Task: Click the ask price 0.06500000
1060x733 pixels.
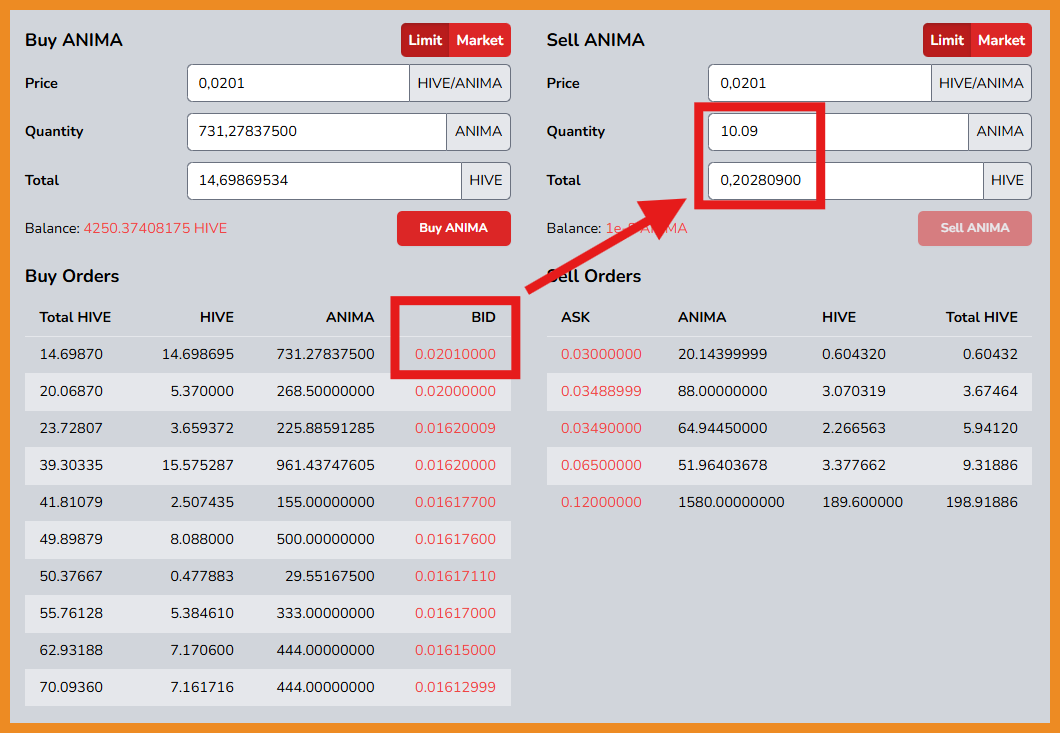Action: [601, 465]
